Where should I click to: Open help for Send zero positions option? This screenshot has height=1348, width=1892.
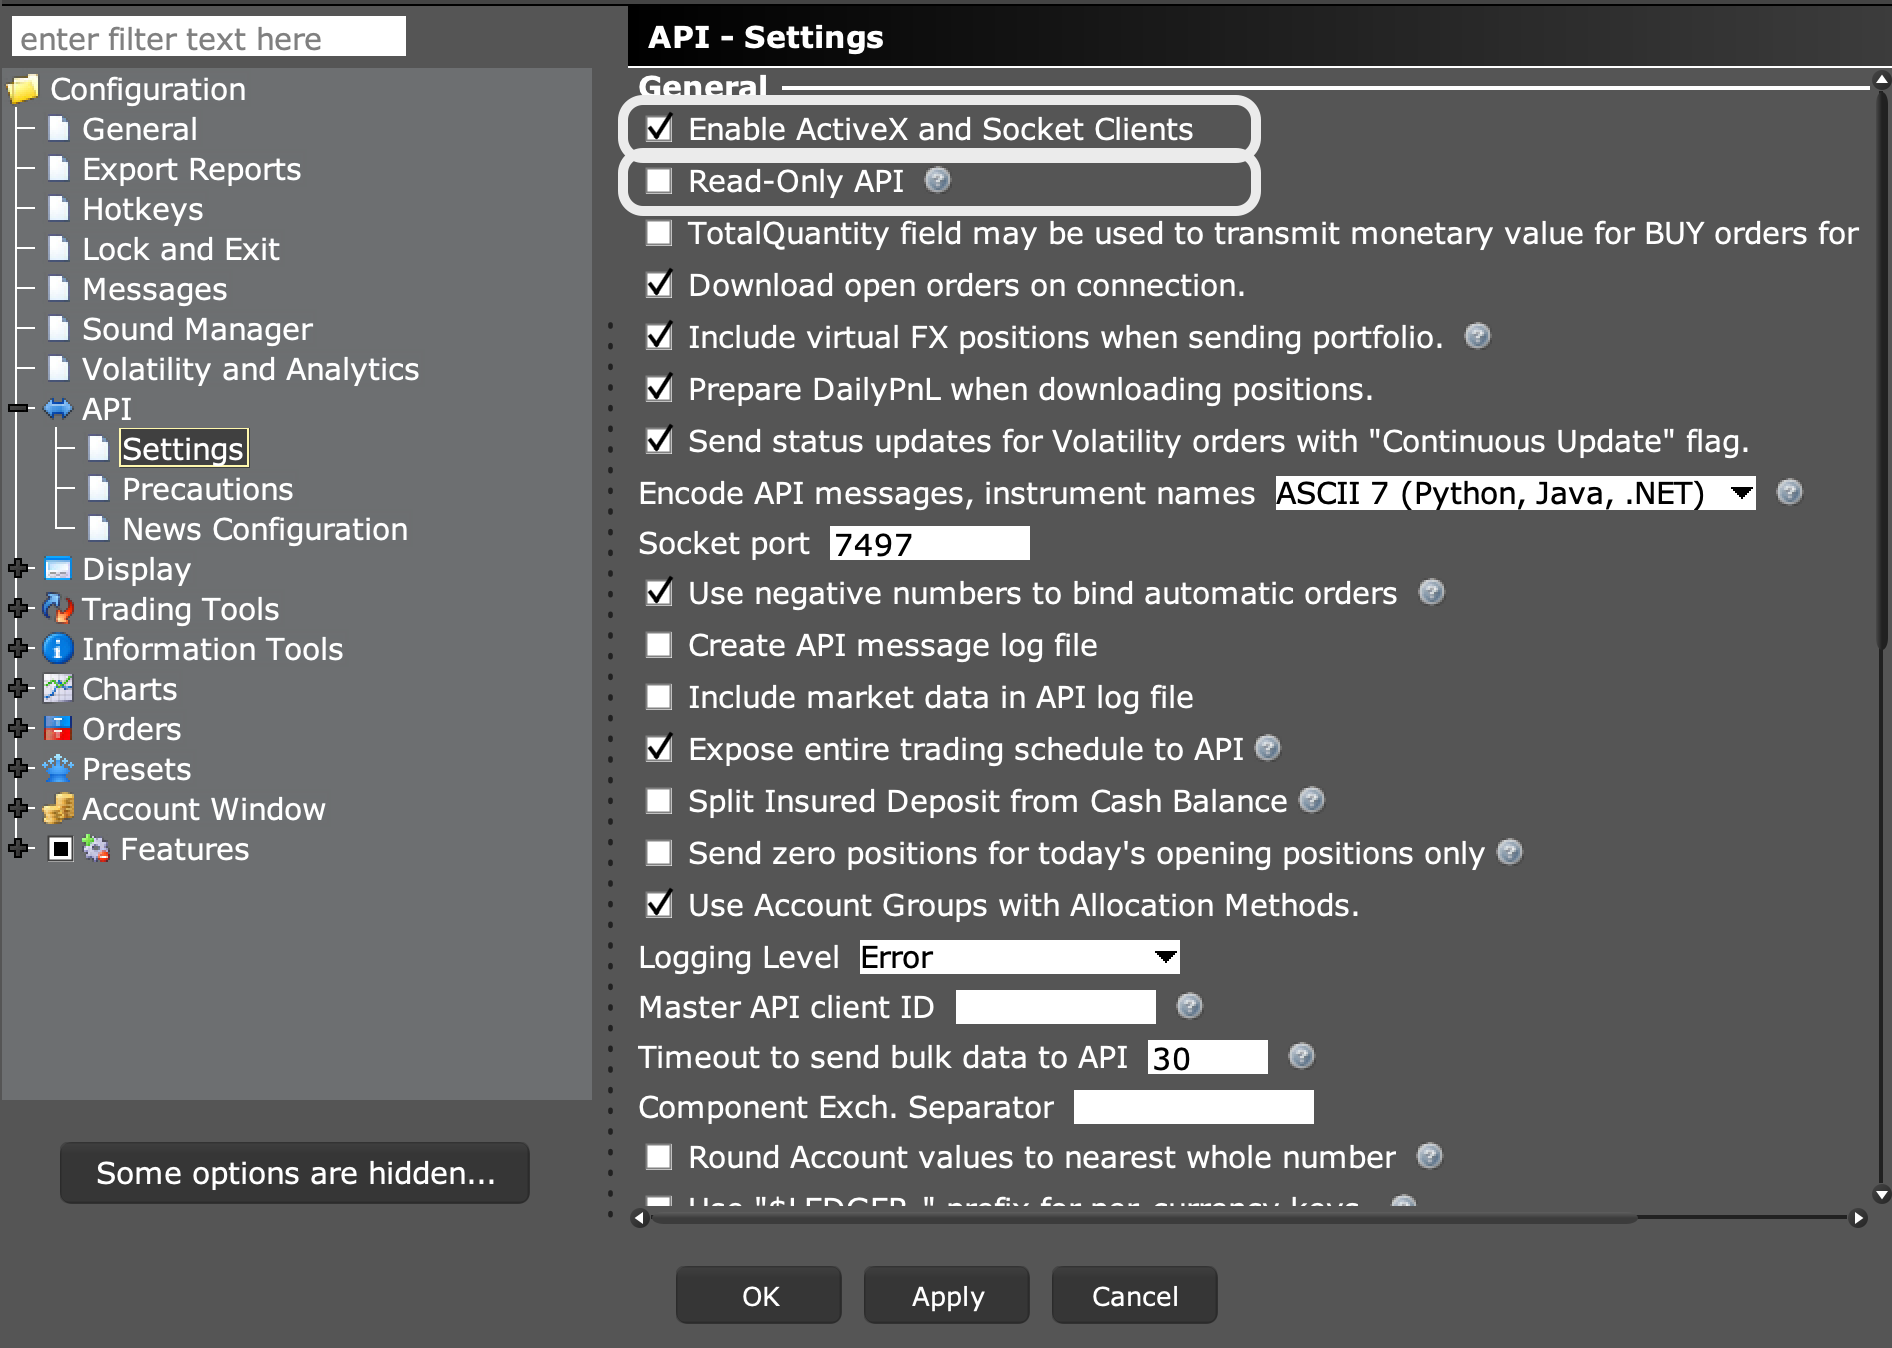[x=1510, y=852]
